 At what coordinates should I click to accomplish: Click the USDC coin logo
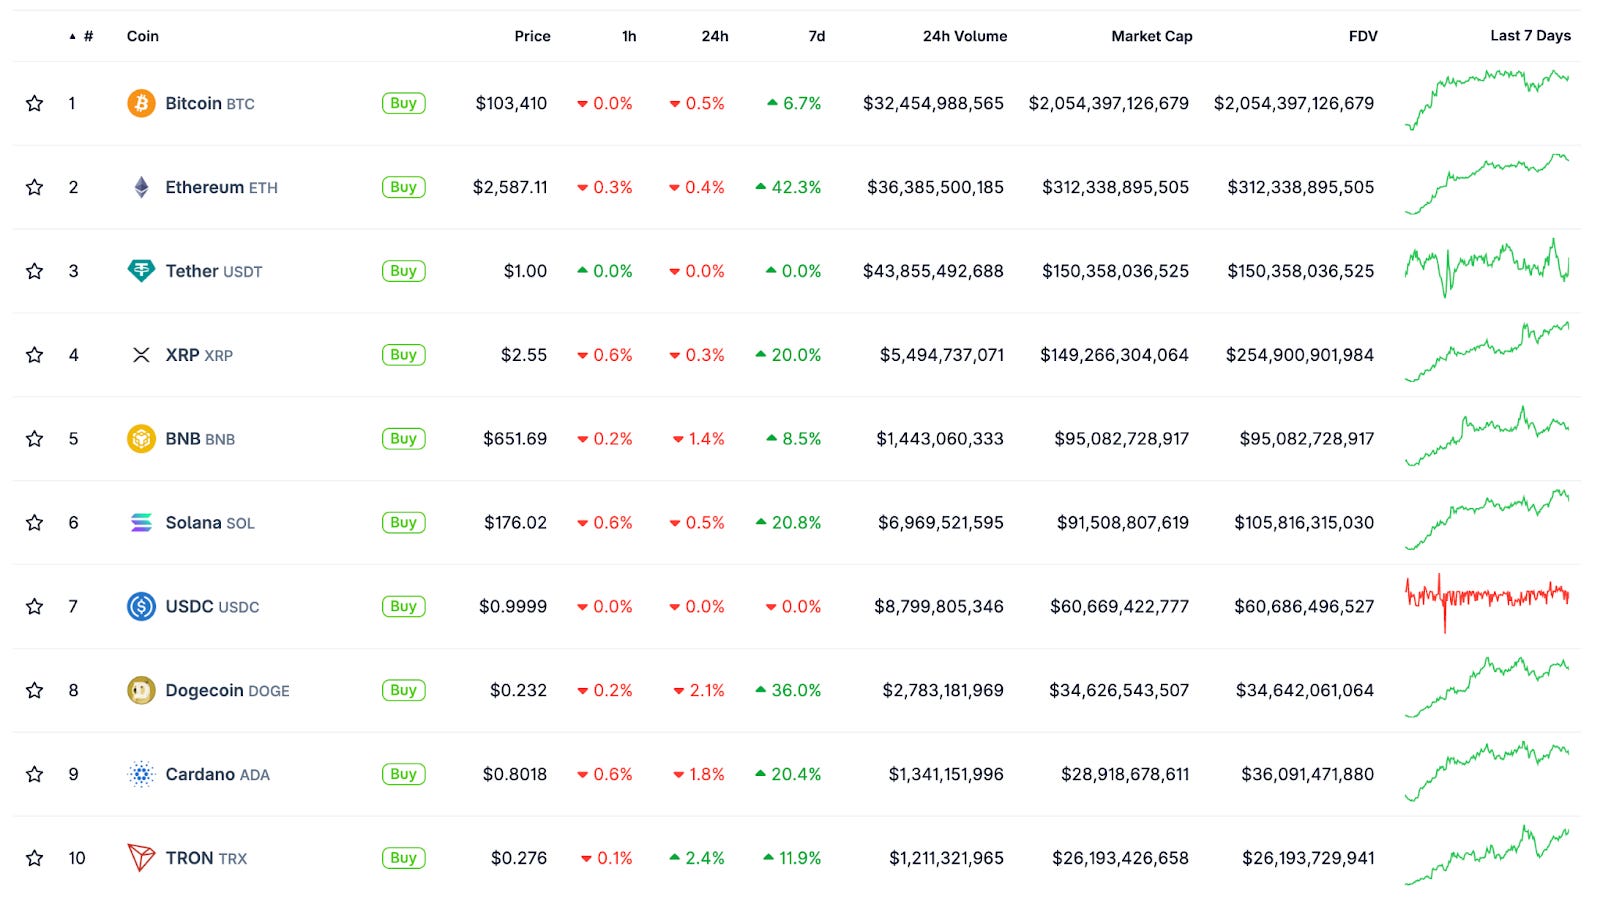[x=141, y=606]
